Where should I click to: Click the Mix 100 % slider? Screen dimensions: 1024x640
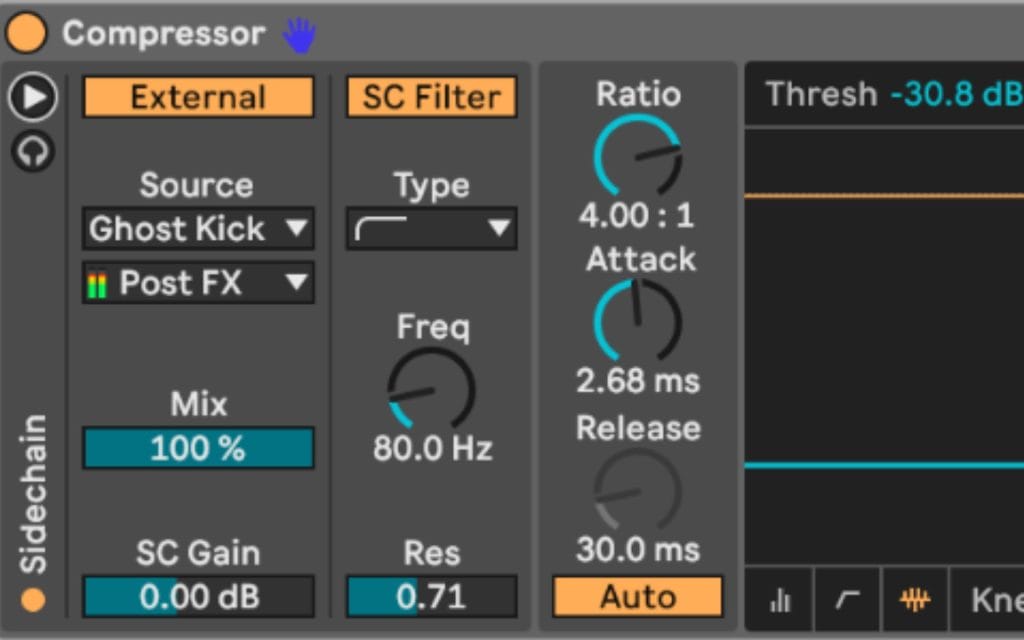pyautogui.click(x=198, y=448)
